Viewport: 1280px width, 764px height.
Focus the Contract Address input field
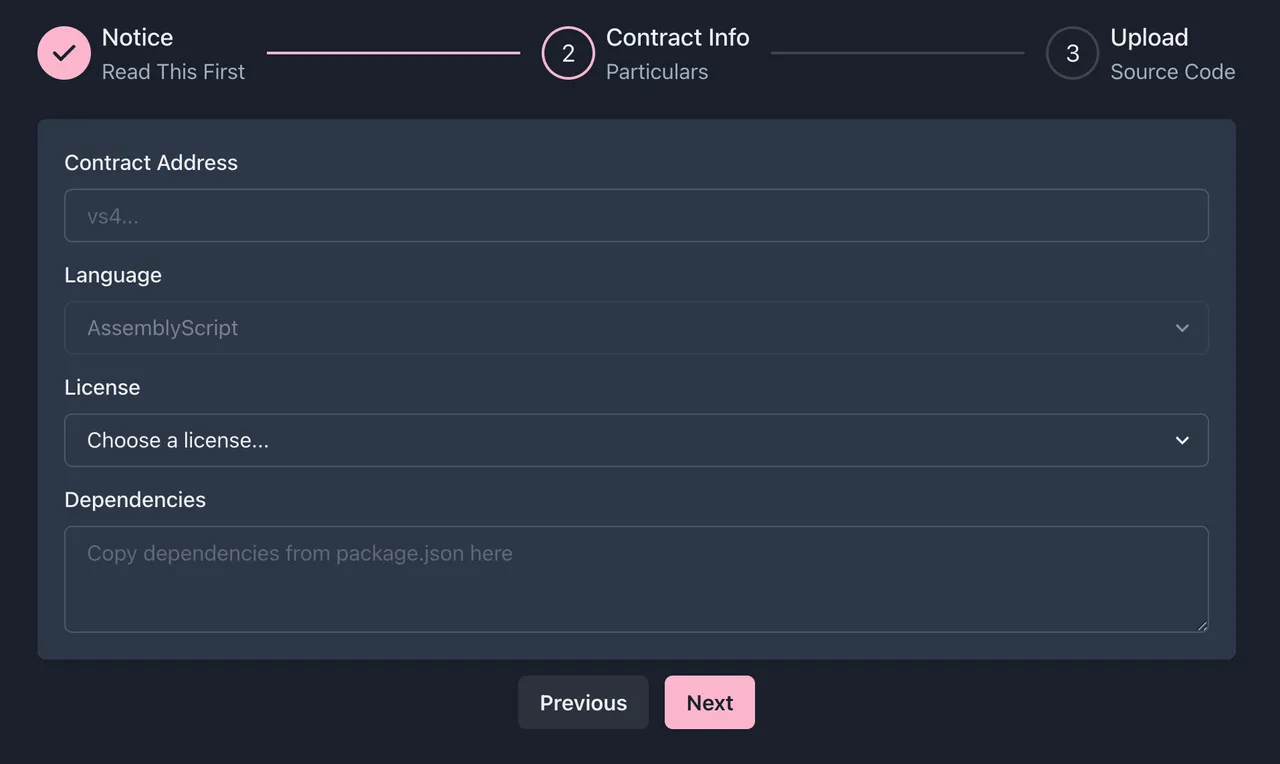pyautogui.click(x=636, y=215)
